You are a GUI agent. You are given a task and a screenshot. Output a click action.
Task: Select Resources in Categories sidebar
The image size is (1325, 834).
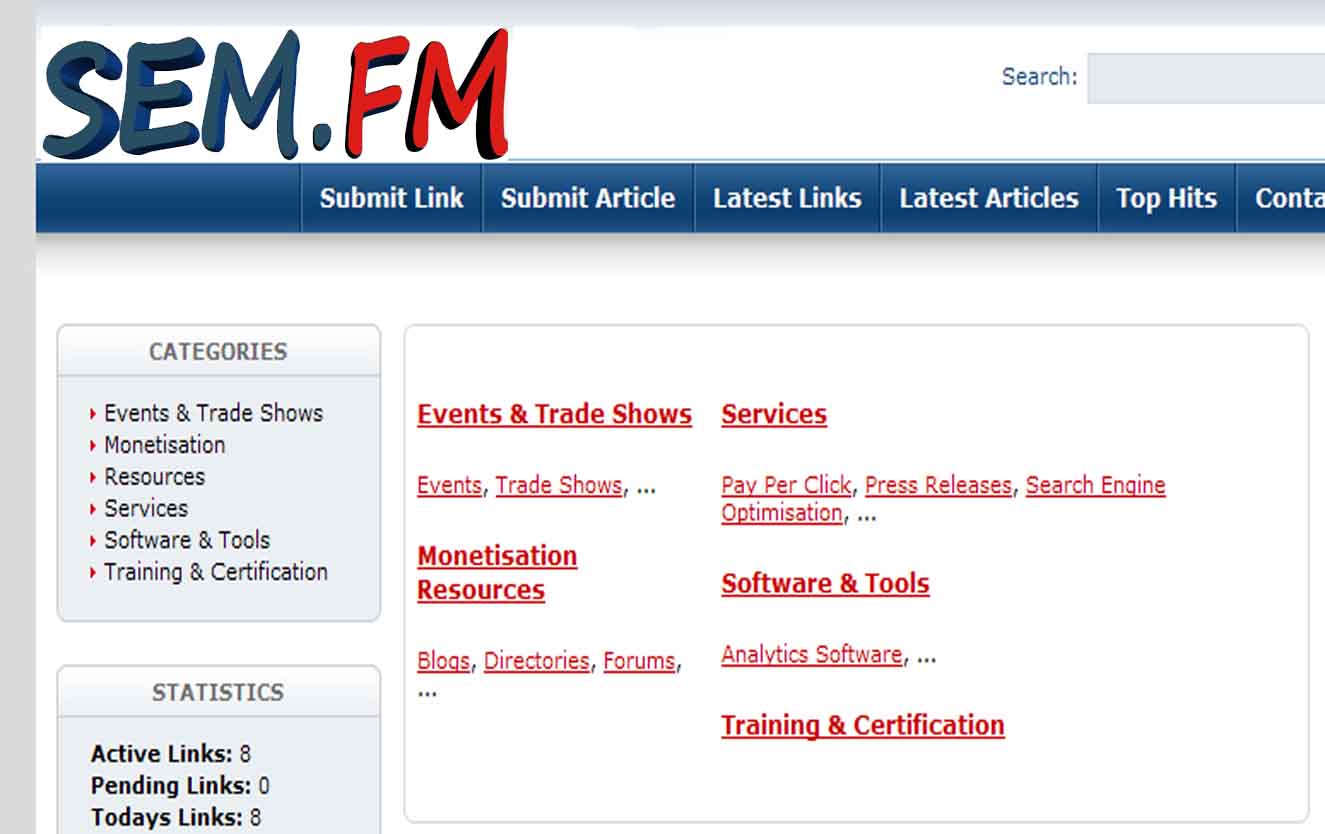(x=155, y=477)
